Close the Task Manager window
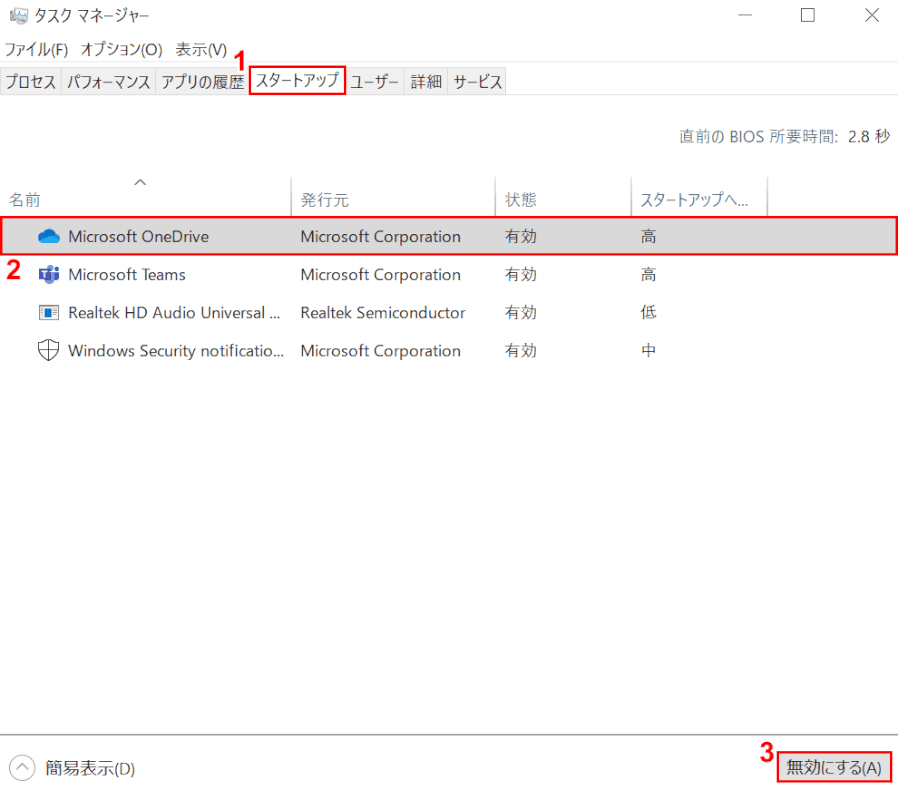The image size is (898, 800). click(872, 15)
